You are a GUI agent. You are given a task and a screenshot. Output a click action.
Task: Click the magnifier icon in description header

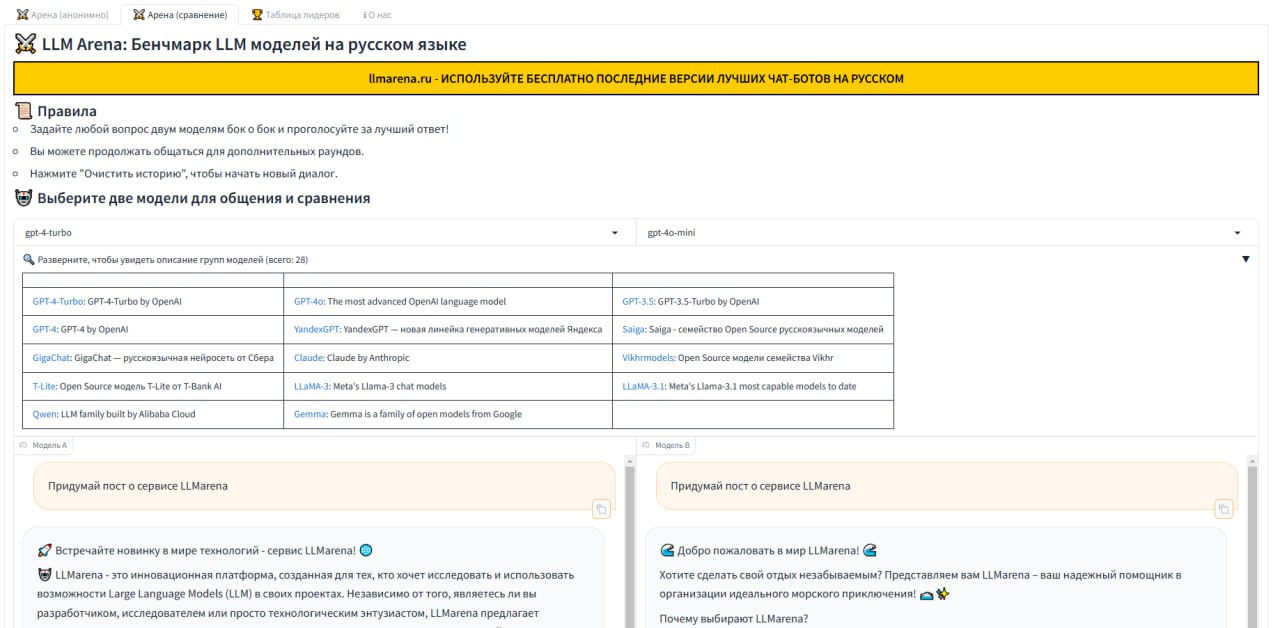[28, 259]
